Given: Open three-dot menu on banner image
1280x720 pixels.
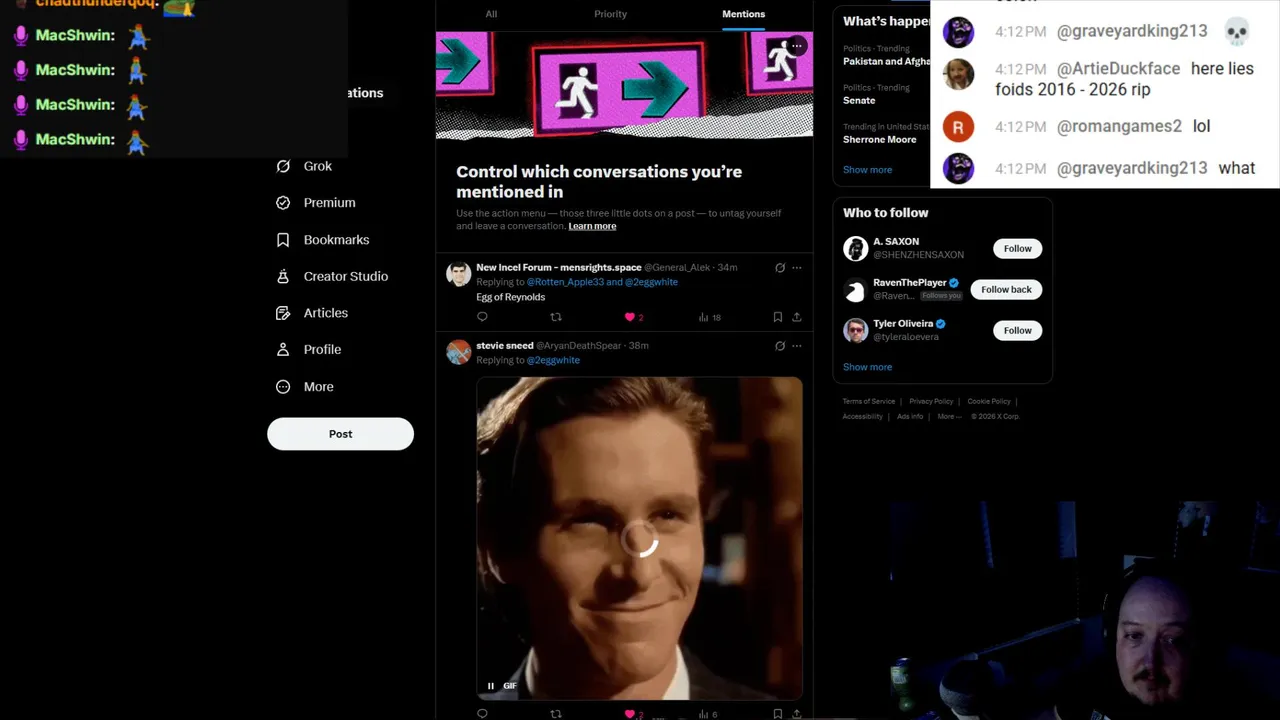Looking at the screenshot, I should pos(797,46).
